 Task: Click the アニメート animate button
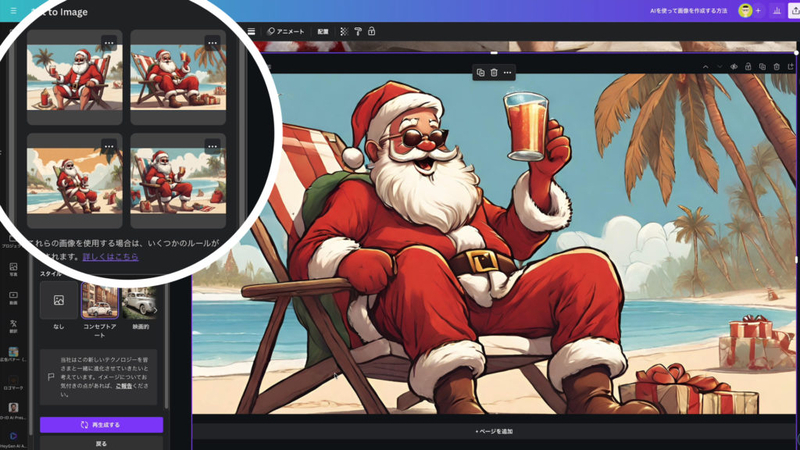[x=286, y=32]
